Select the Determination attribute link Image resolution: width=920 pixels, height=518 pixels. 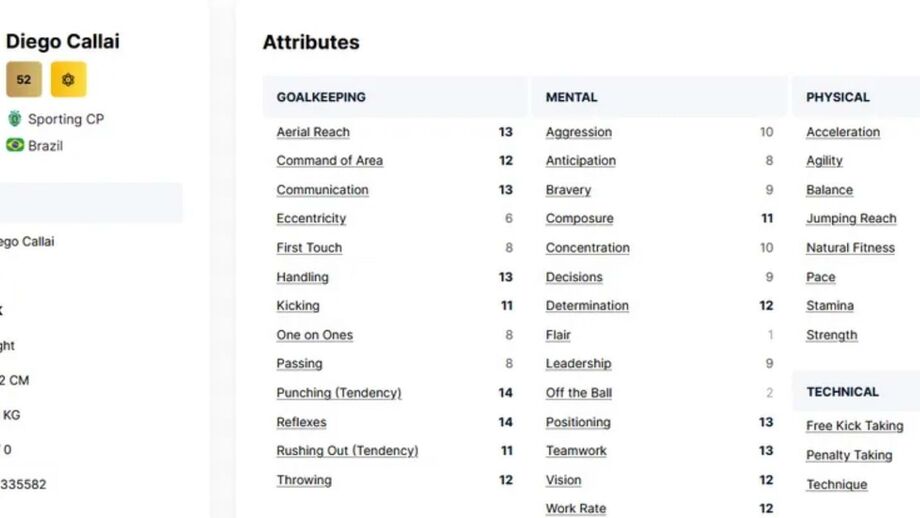point(587,306)
